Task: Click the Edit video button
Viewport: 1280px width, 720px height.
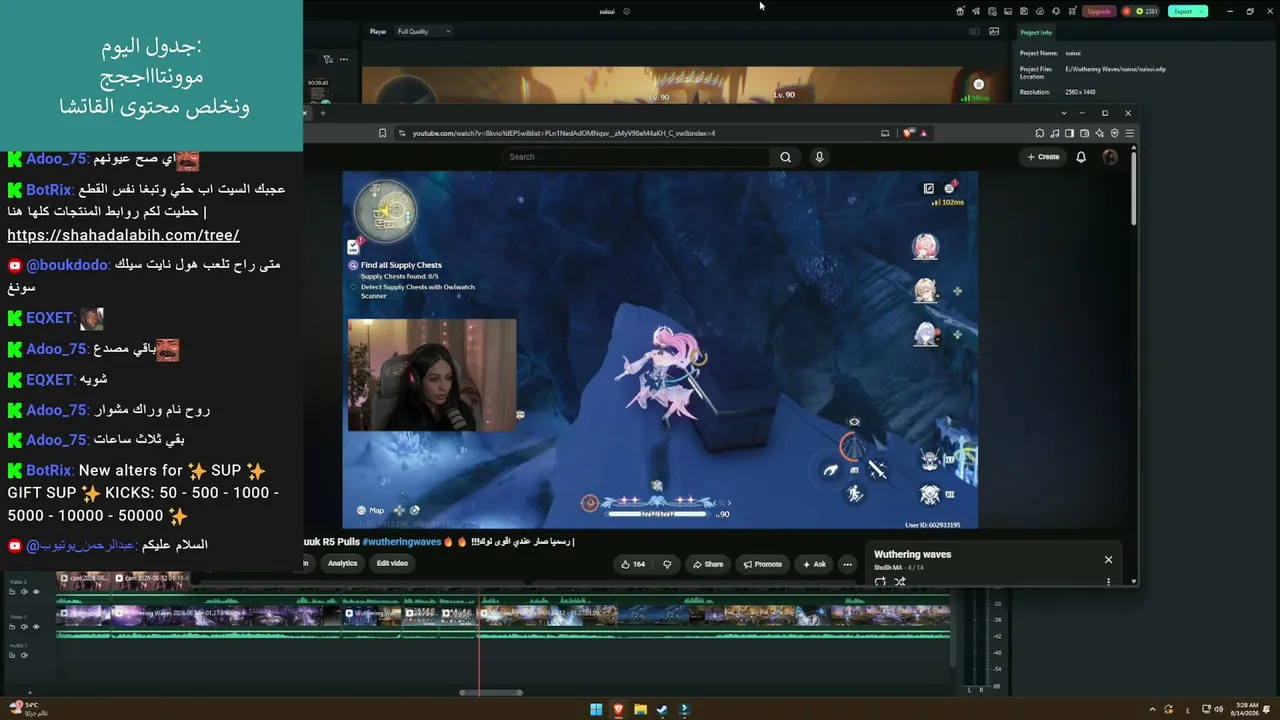Action: pyautogui.click(x=392, y=563)
